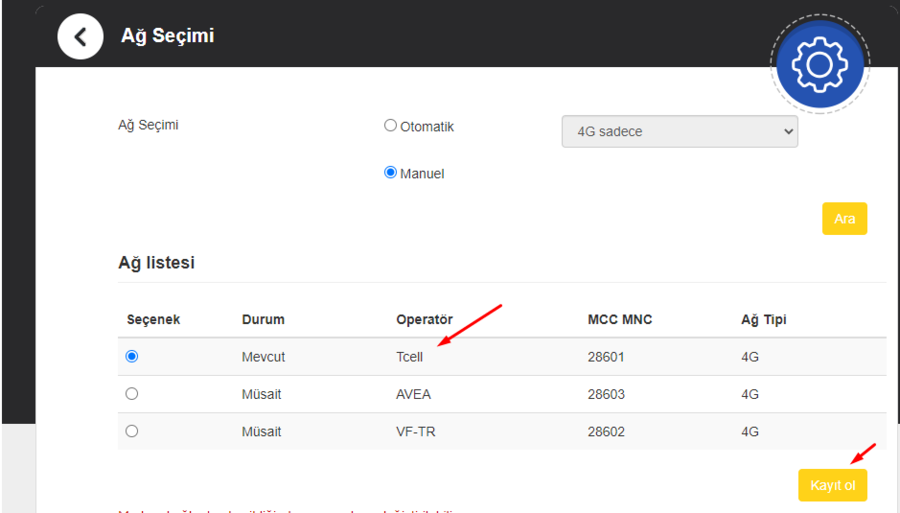Choose the AVEA network radio button
This screenshot has height=513, width=900.
(x=132, y=394)
